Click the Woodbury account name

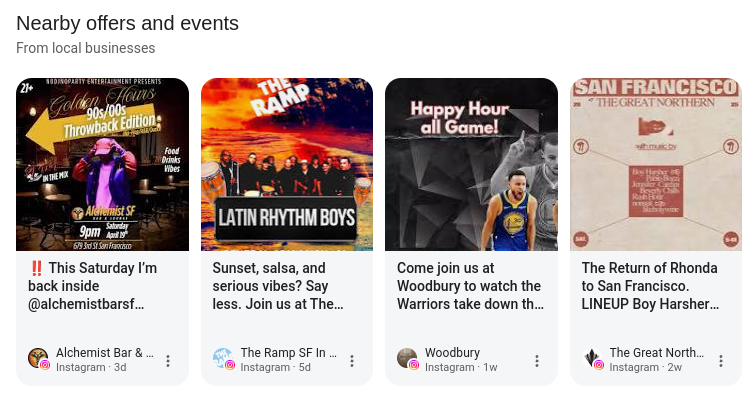coord(452,353)
